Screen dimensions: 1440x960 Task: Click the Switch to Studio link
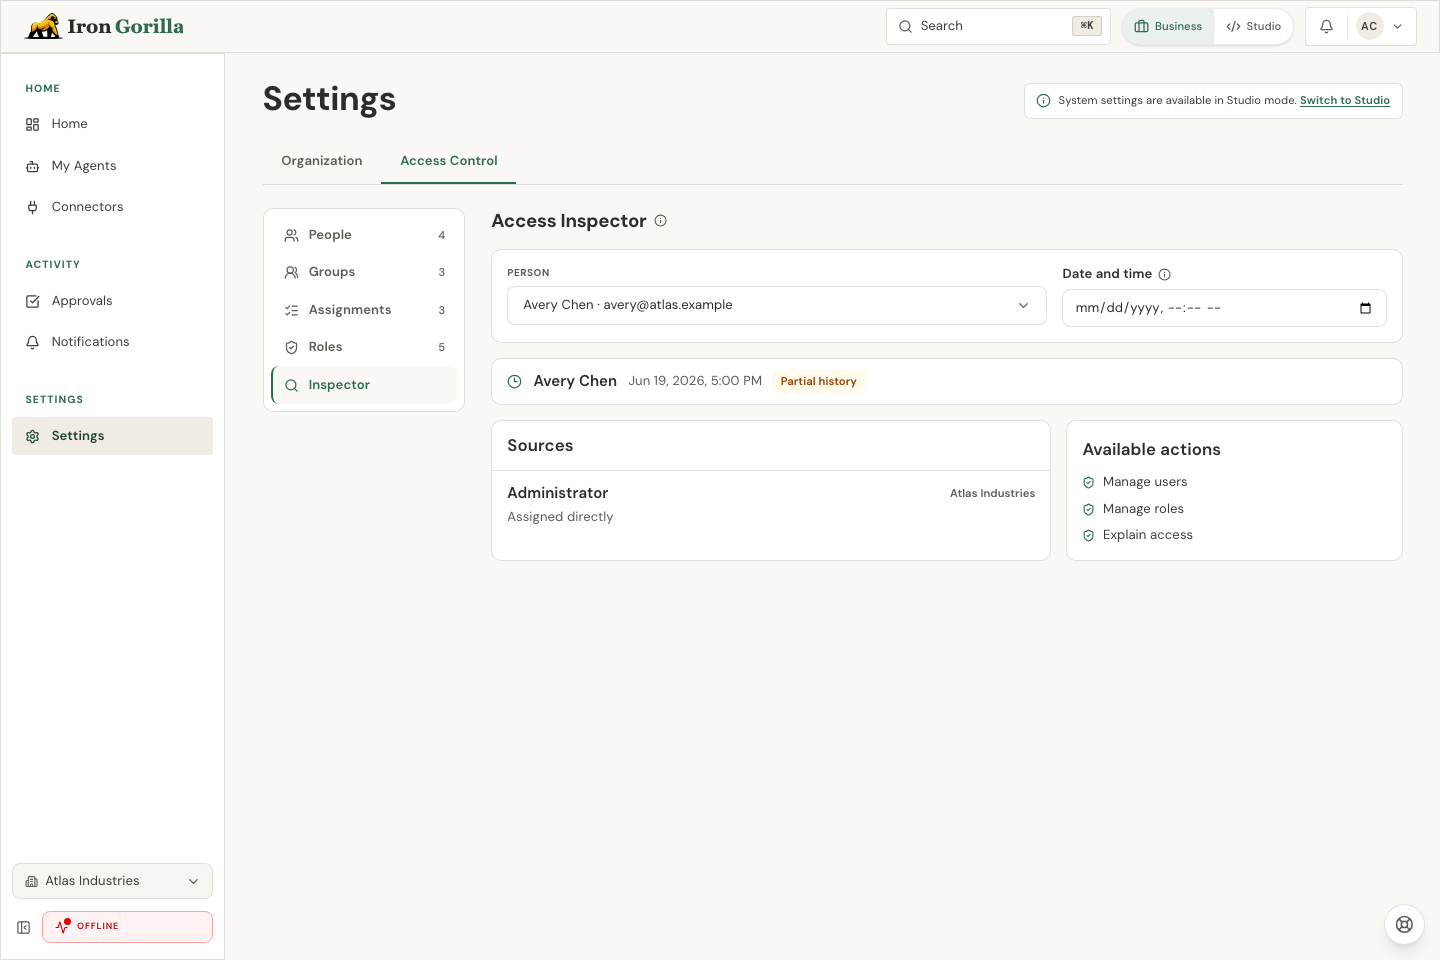click(x=1344, y=101)
